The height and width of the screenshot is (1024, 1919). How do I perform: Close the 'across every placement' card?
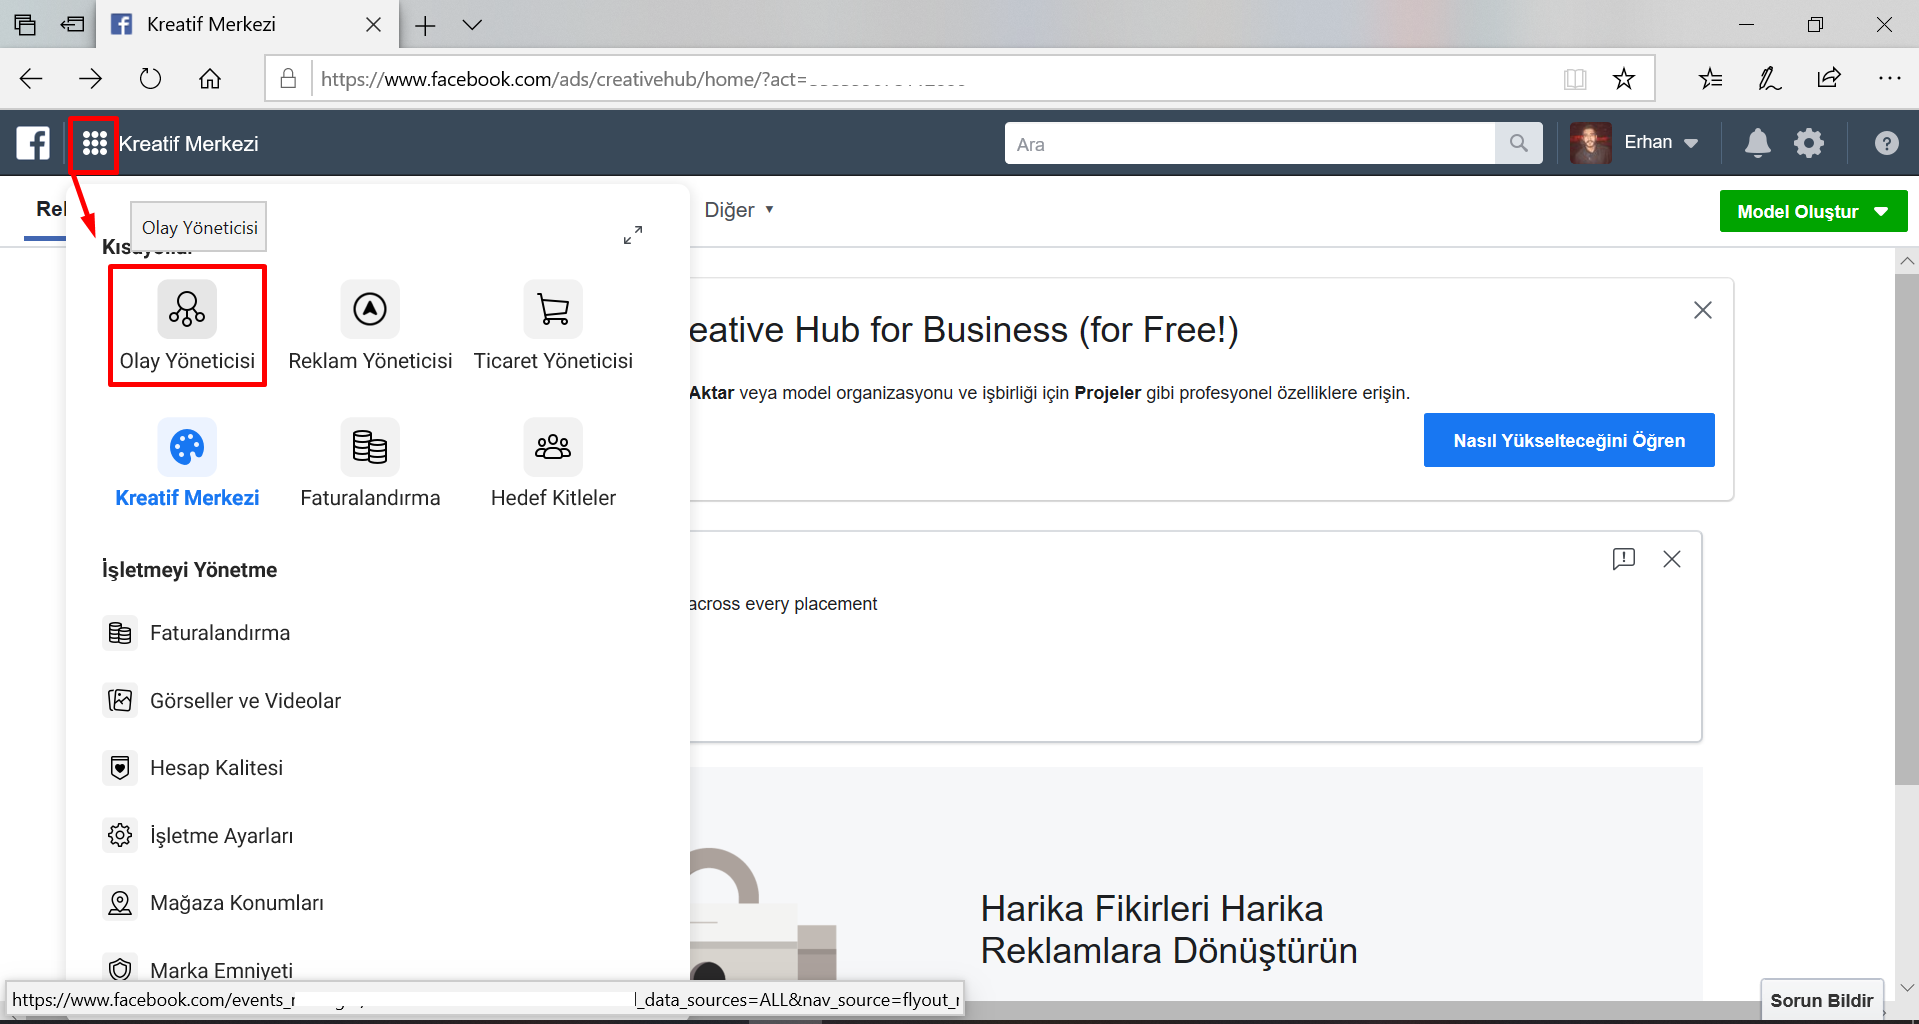[x=1672, y=559]
